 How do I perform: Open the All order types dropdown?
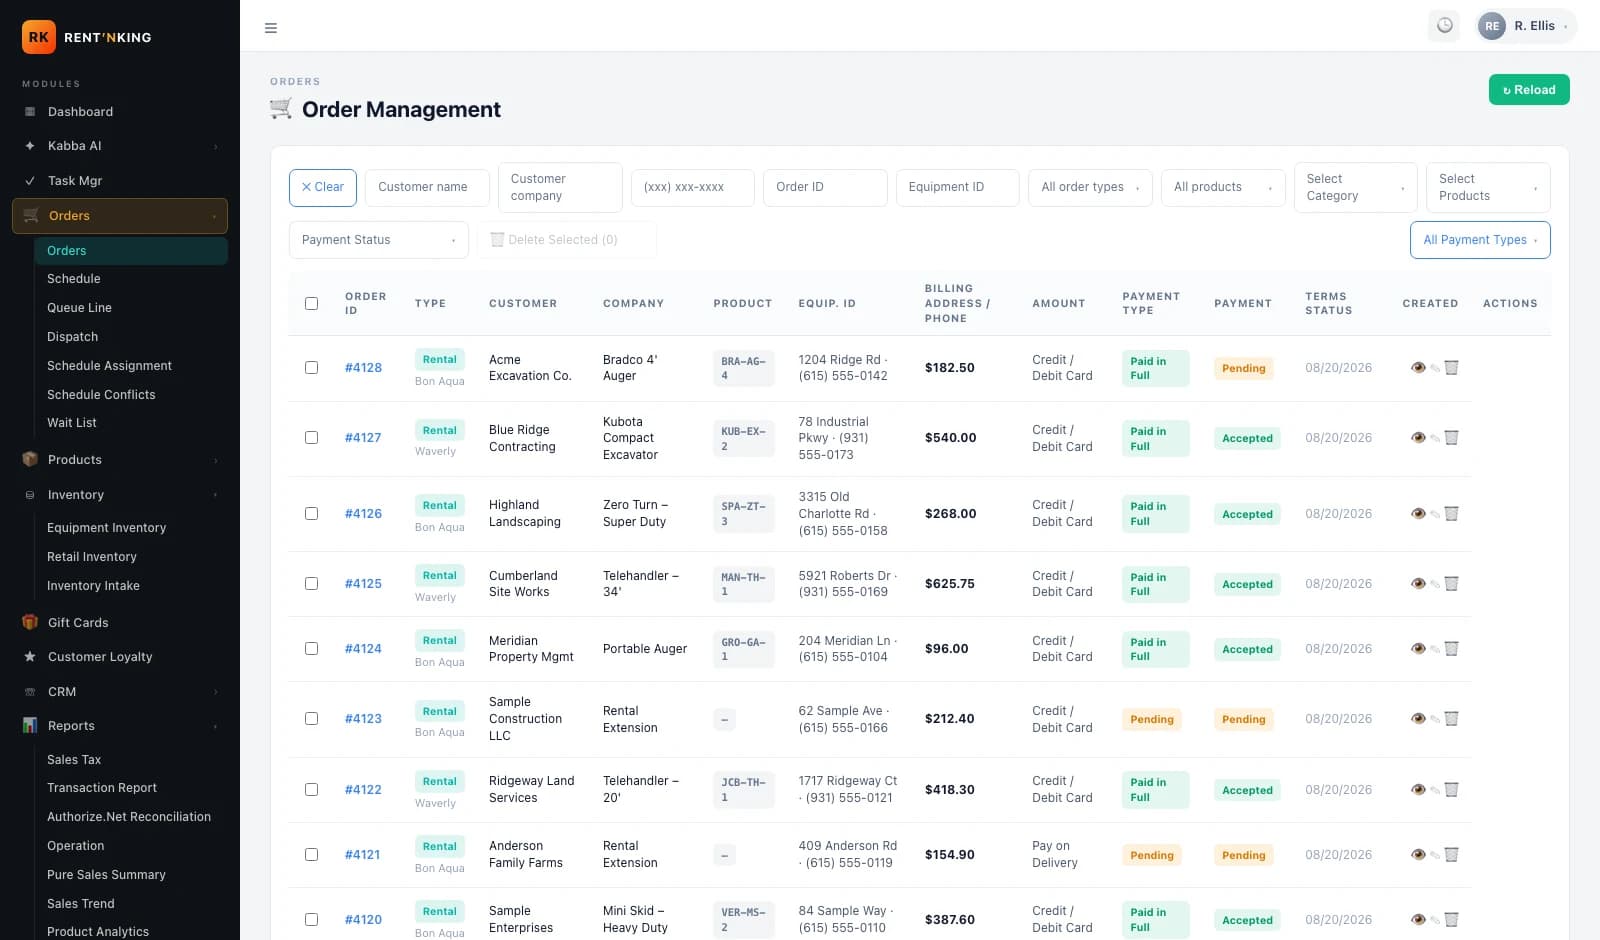pos(1090,187)
